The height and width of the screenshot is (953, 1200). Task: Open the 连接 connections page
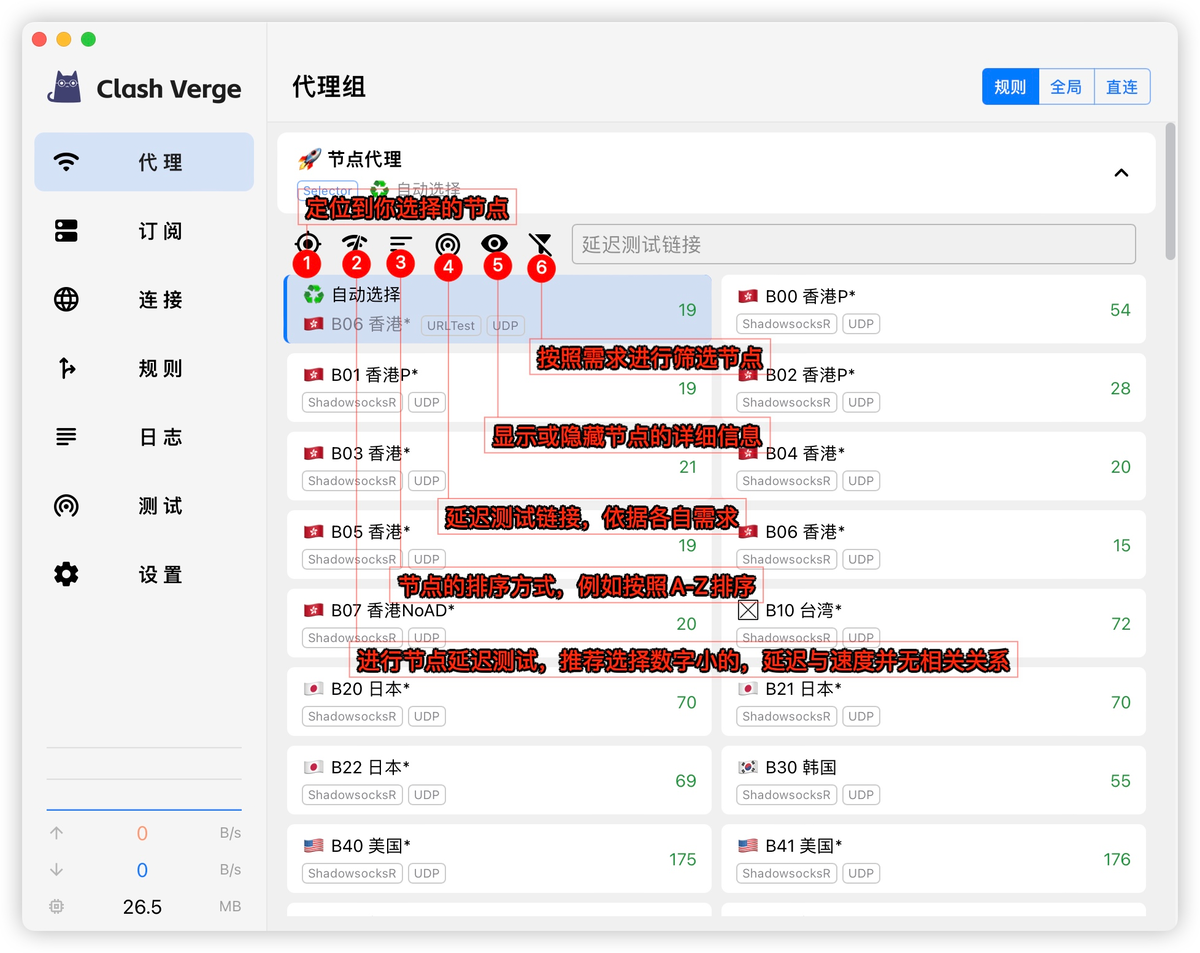(x=144, y=300)
